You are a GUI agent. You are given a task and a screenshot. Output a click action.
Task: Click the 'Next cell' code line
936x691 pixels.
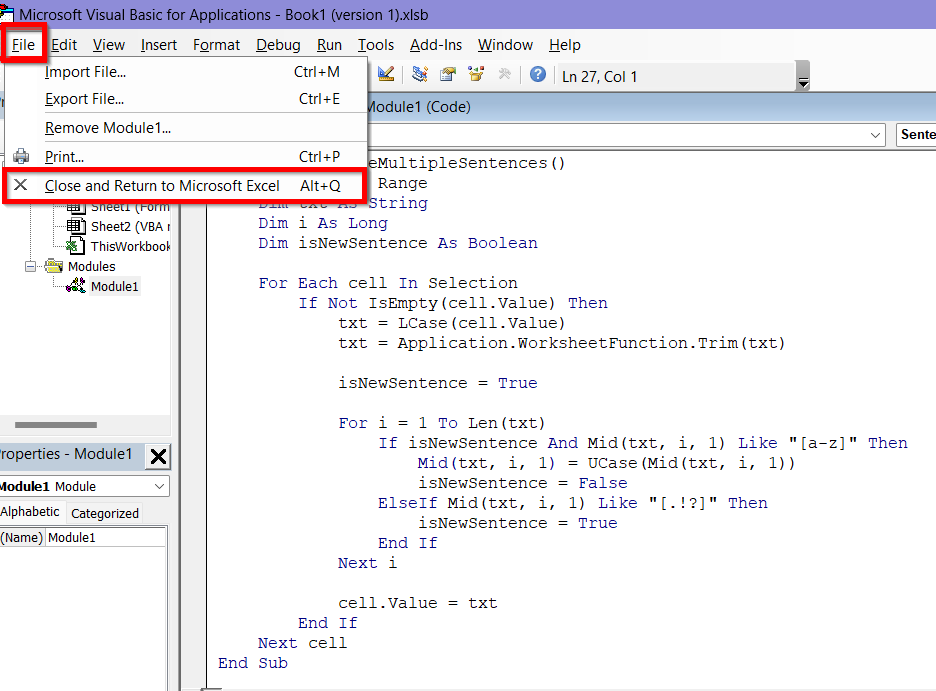click(x=302, y=643)
